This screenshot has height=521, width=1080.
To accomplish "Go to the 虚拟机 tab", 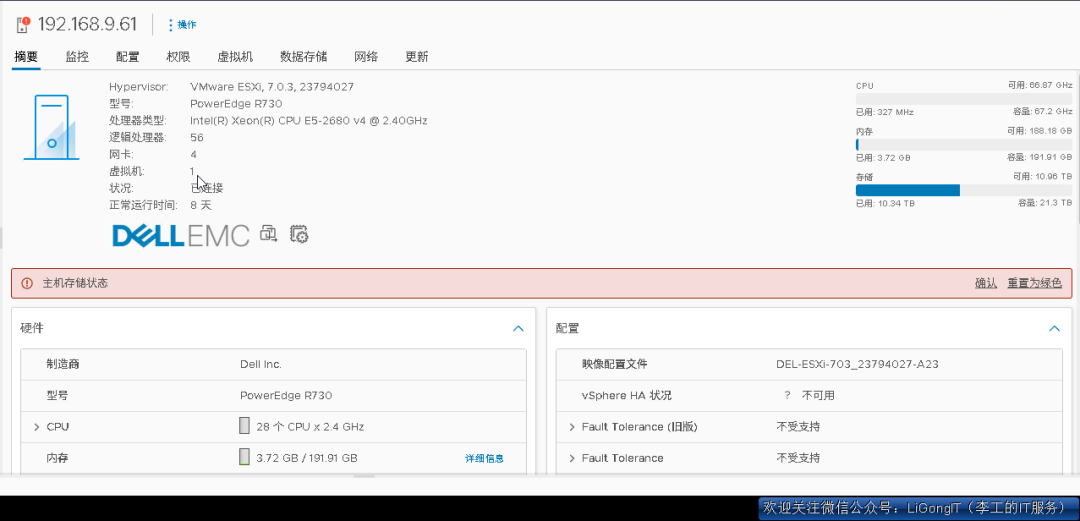I will pos(236,57).
